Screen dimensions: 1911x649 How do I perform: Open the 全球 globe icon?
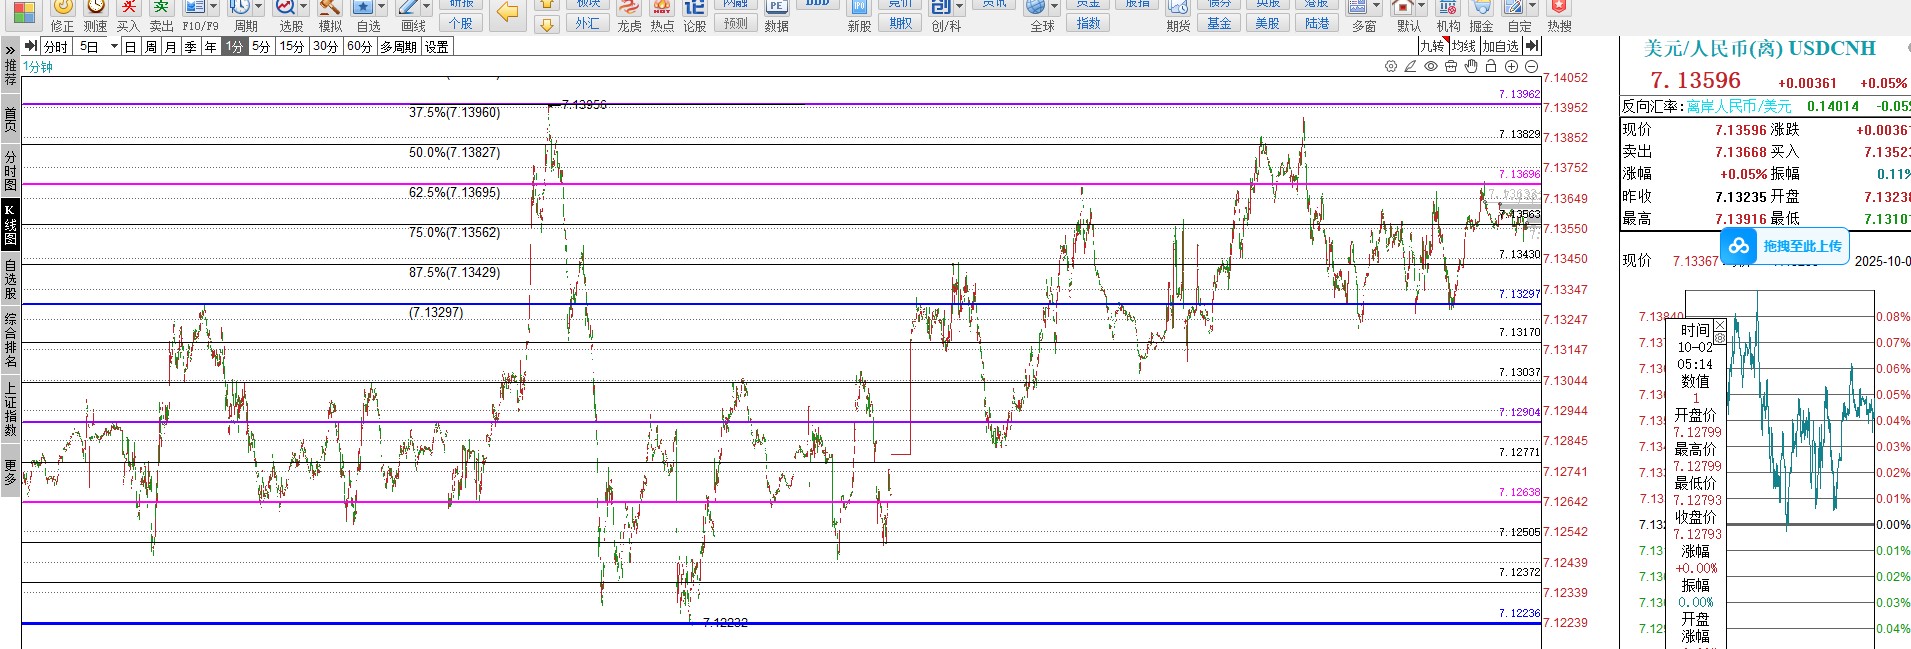point(1036,7)
